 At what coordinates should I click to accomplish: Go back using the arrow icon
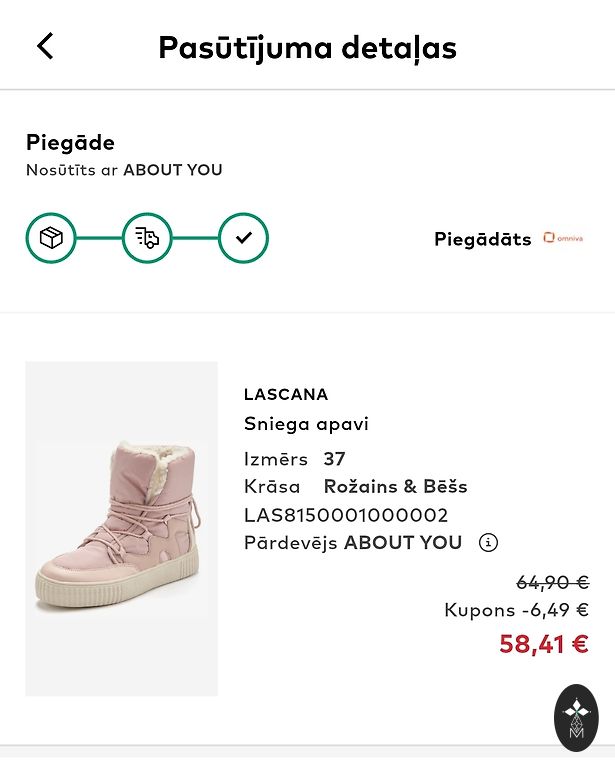(x=45, y=46)
